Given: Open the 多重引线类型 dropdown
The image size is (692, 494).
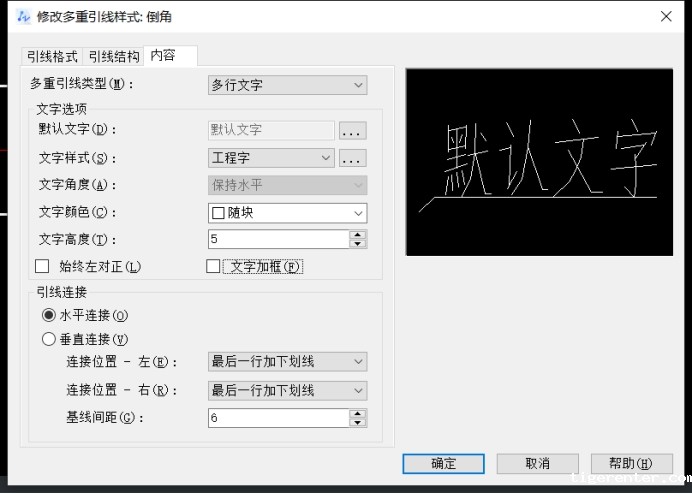Looking at the screenshot, I should coord(287,85).
